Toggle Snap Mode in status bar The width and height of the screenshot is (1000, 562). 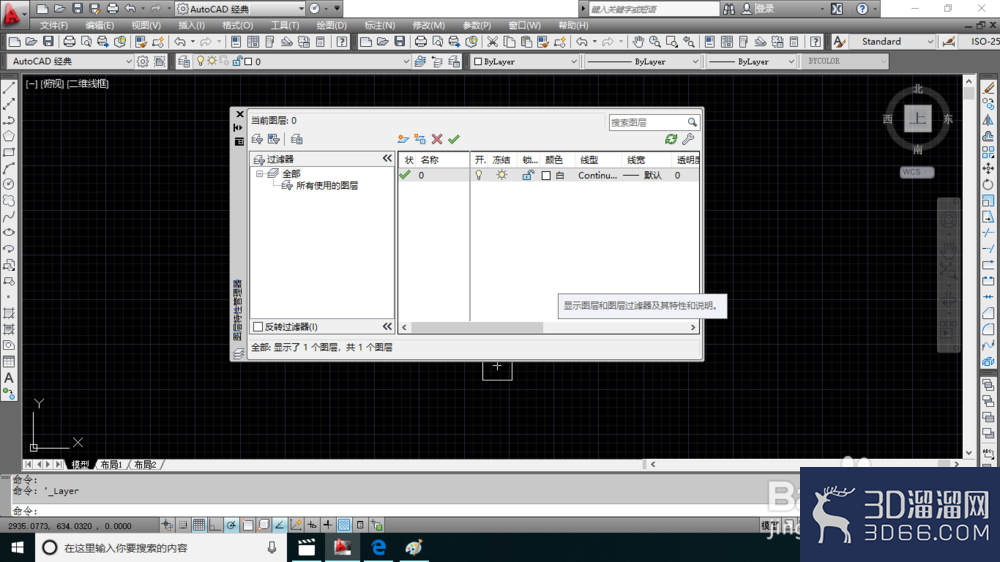183,525
